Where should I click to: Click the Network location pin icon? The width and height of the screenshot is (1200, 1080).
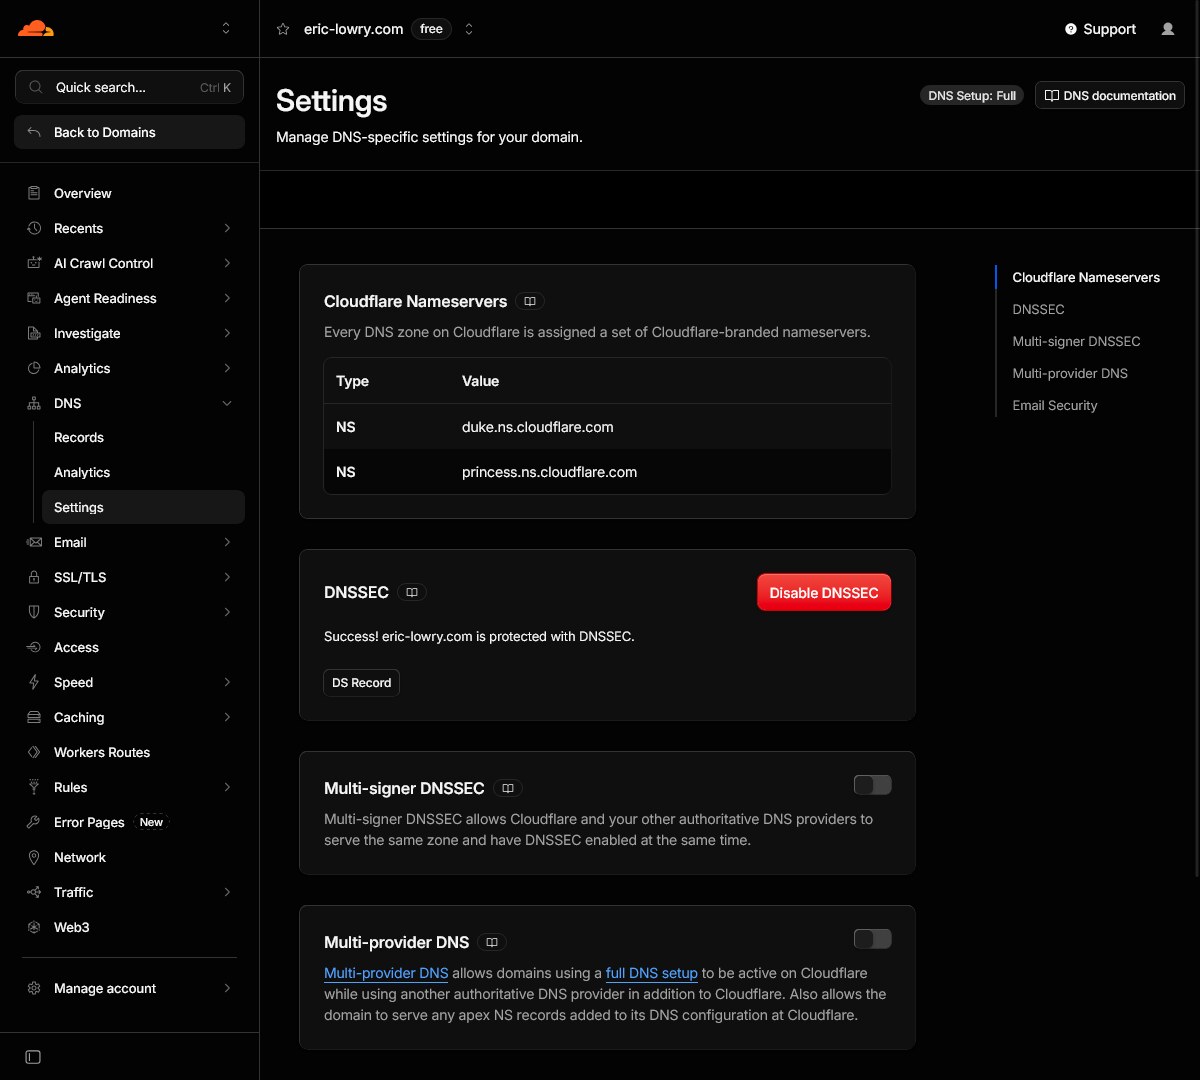34,857
